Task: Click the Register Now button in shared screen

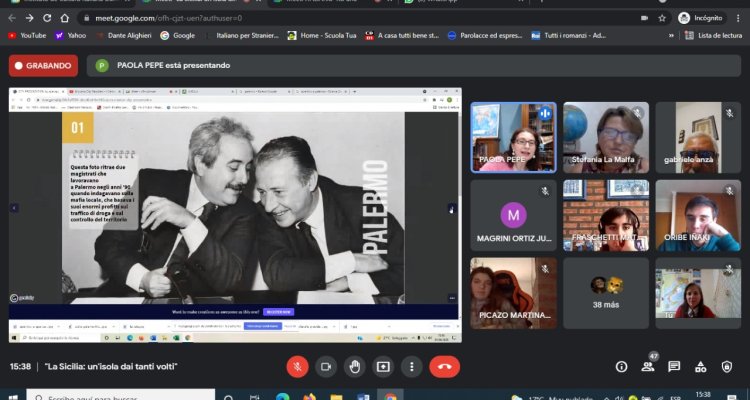Action: coord(278,312)
